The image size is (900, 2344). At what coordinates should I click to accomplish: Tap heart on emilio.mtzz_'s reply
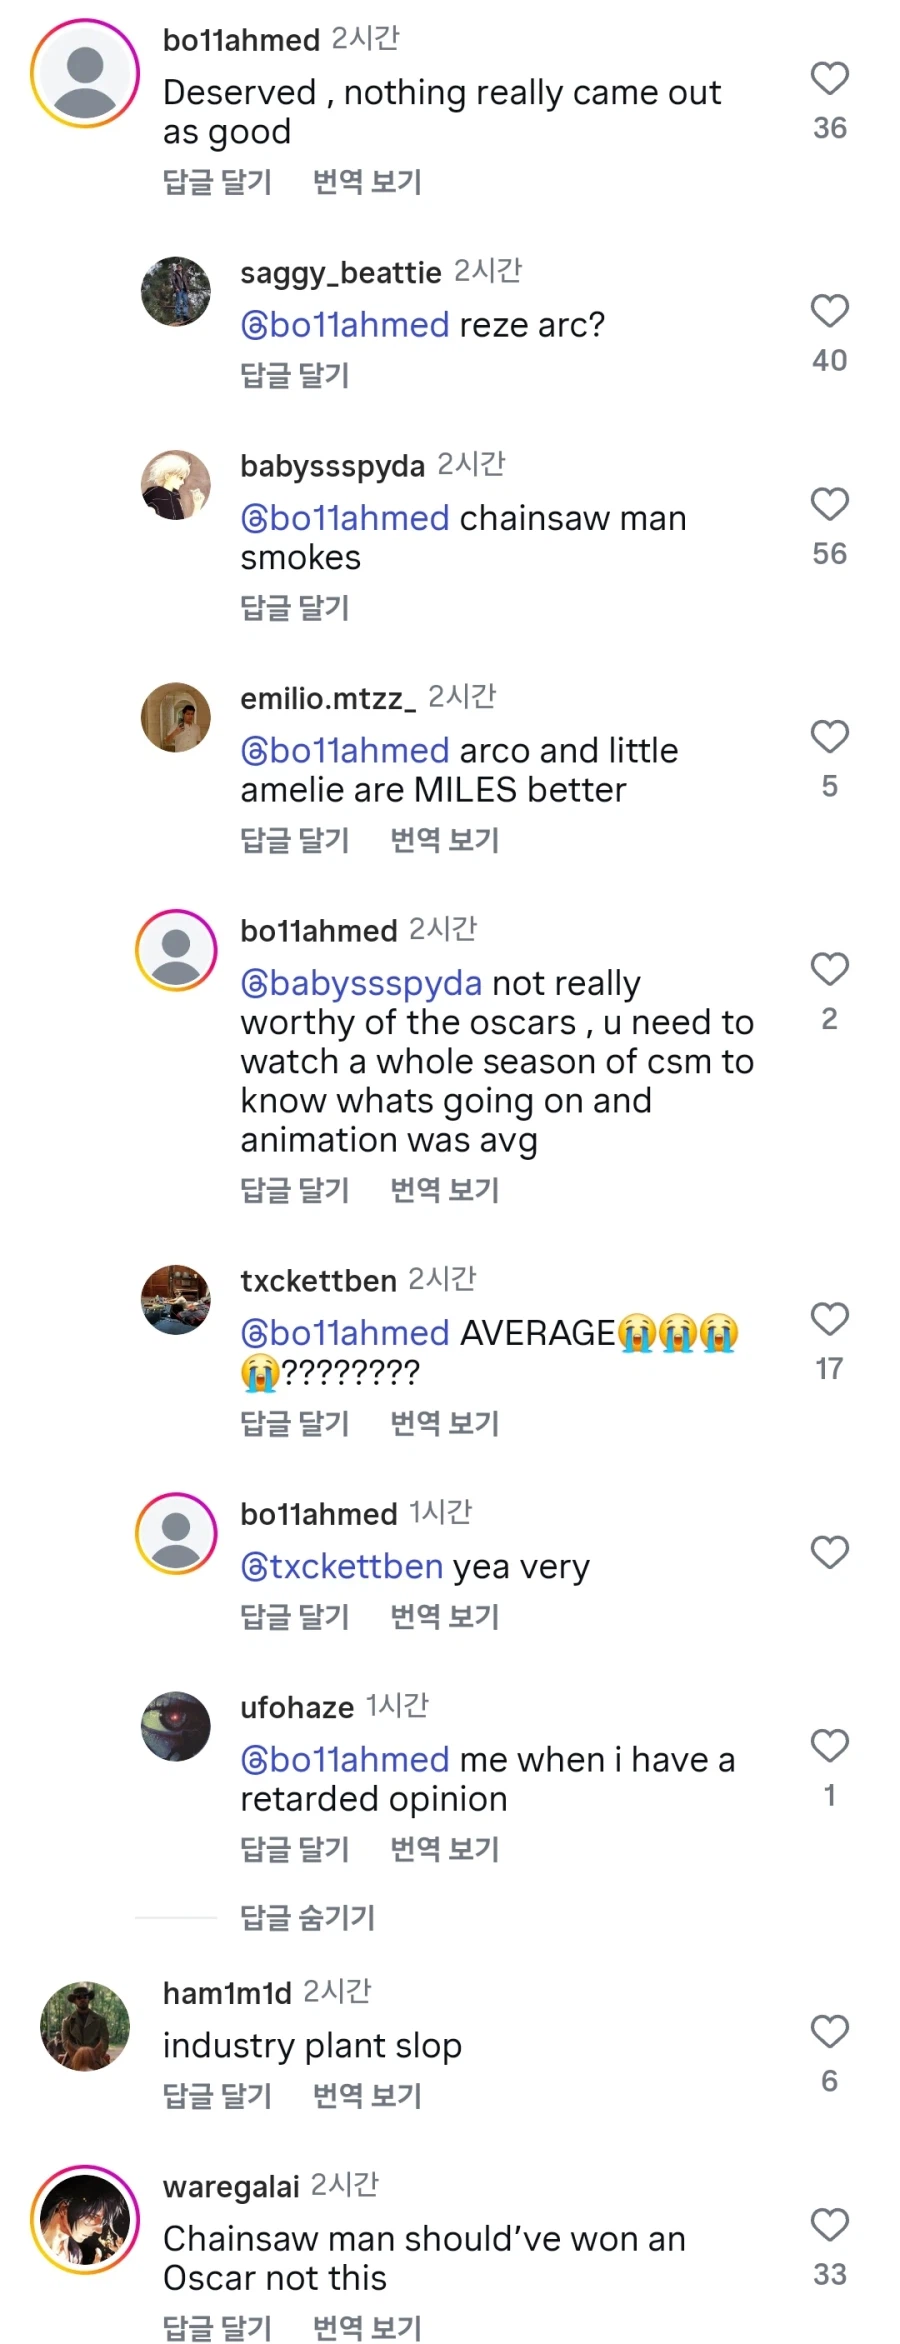[x=829, y=737]
